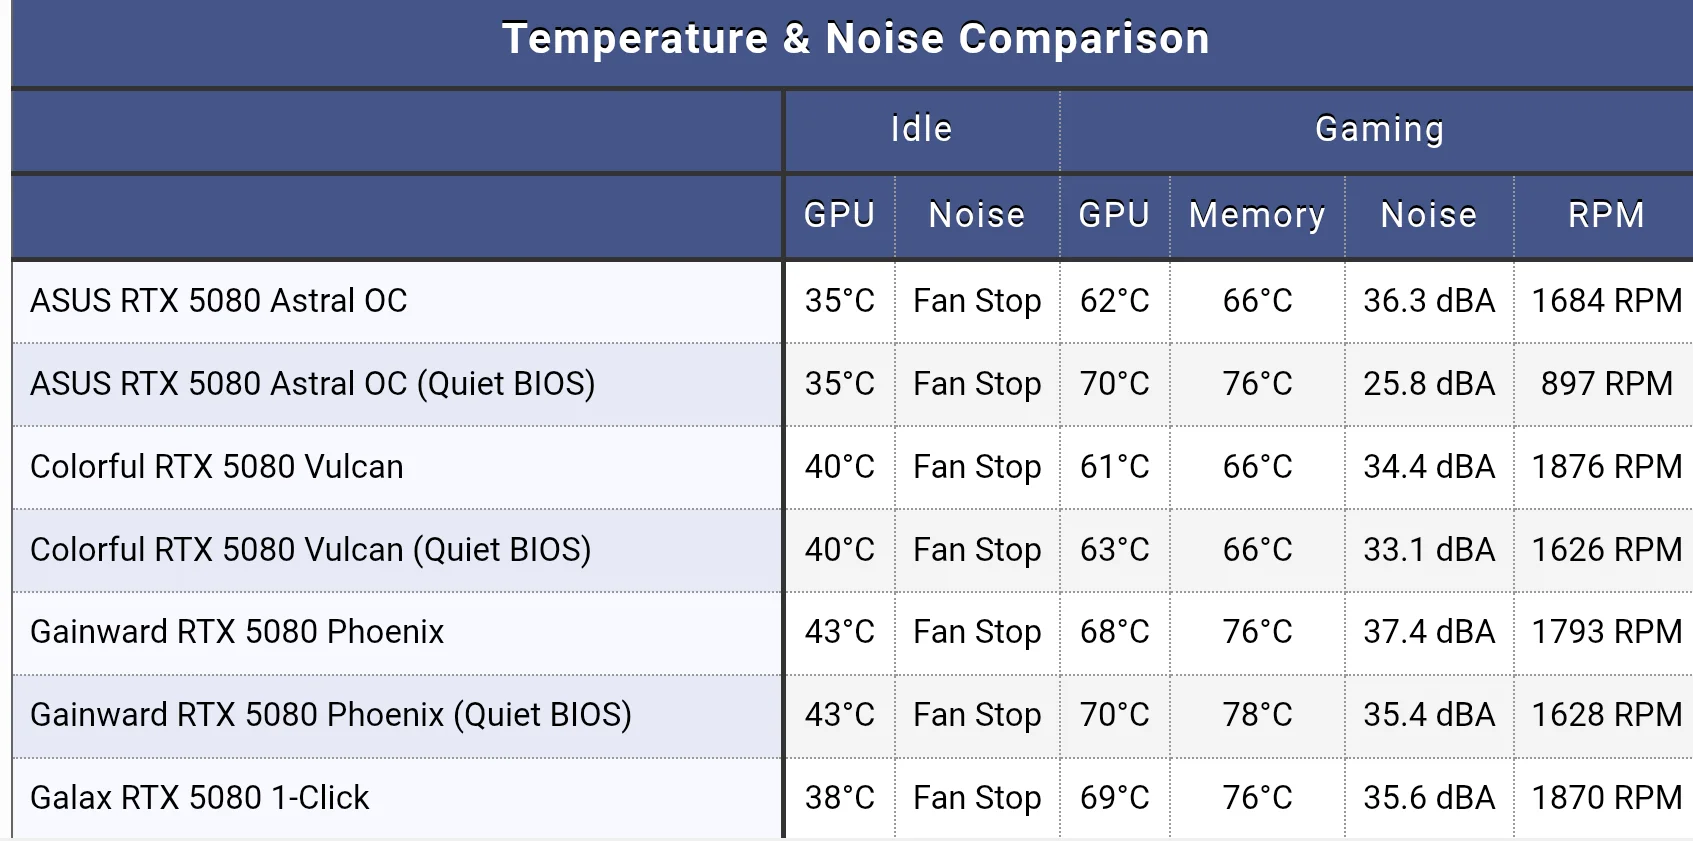Click the 897 RPM cell

coord(1606,383)
